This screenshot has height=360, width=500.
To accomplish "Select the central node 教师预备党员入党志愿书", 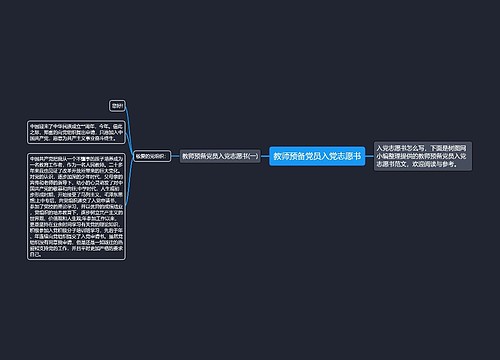I will (x=317, y=156).
